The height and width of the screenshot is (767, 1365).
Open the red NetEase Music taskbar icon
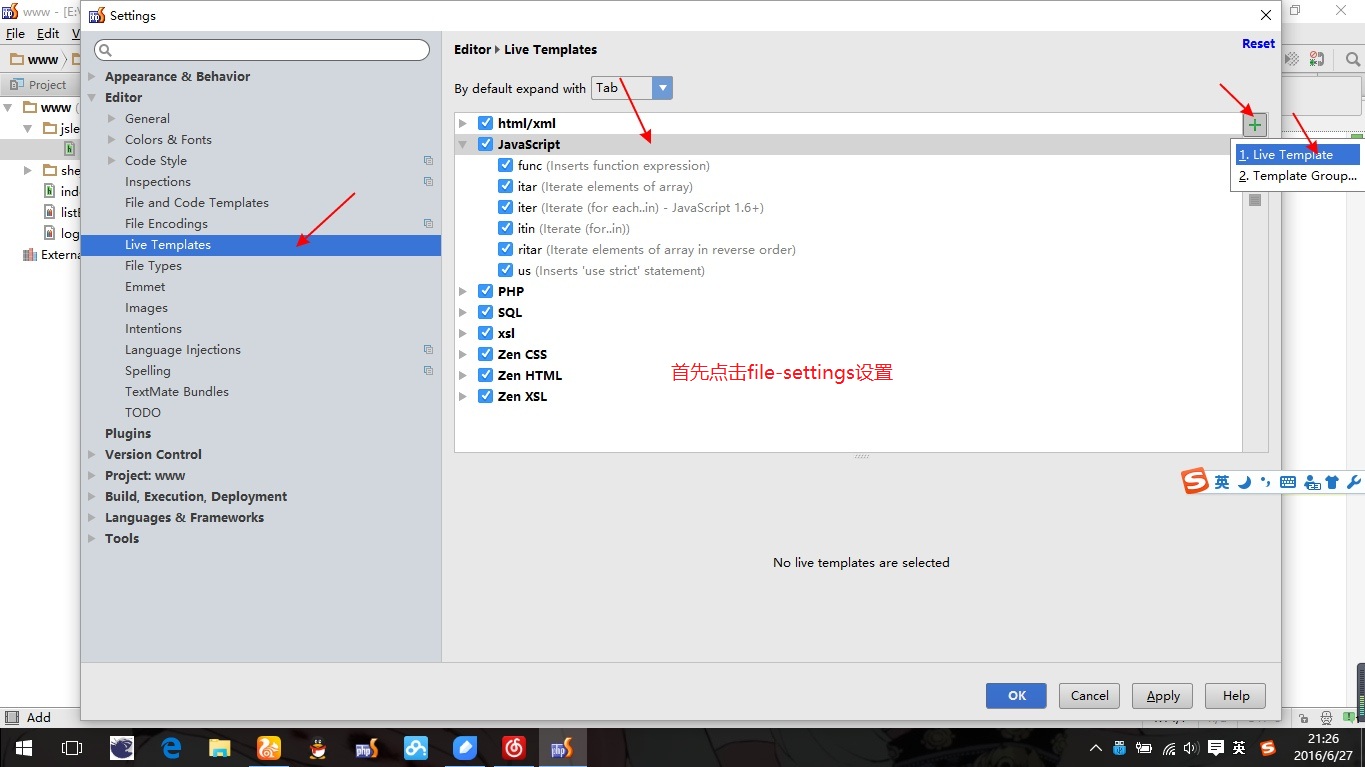(x=514, y=748)
